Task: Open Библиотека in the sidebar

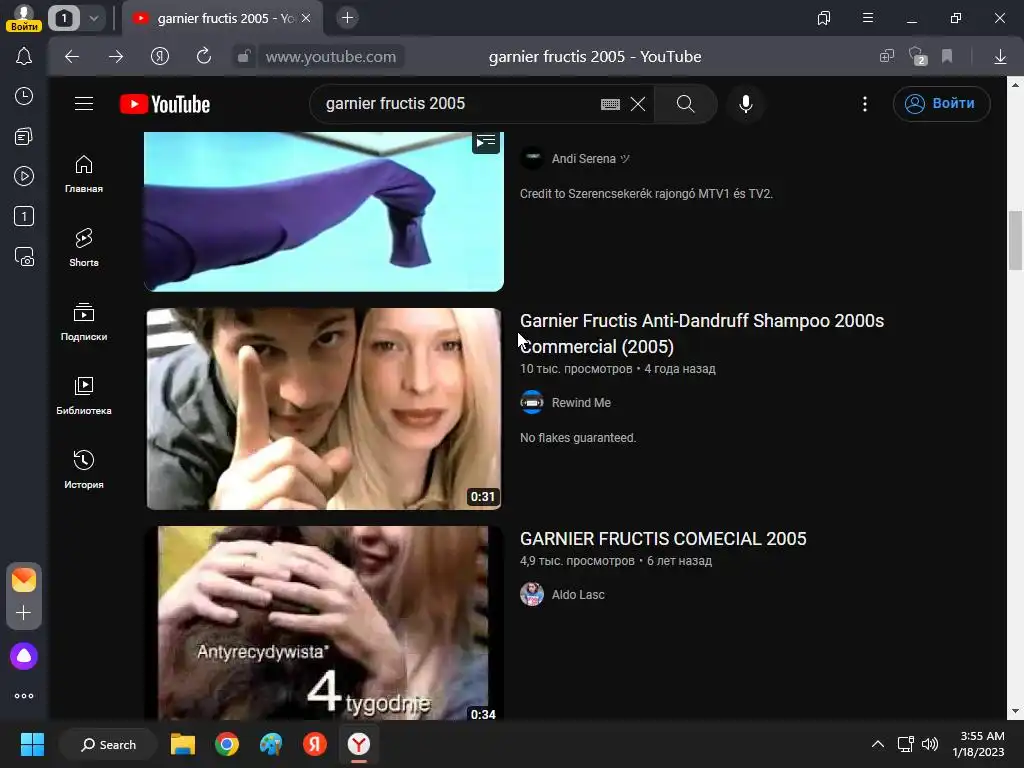Action: (x=84, y=396)
